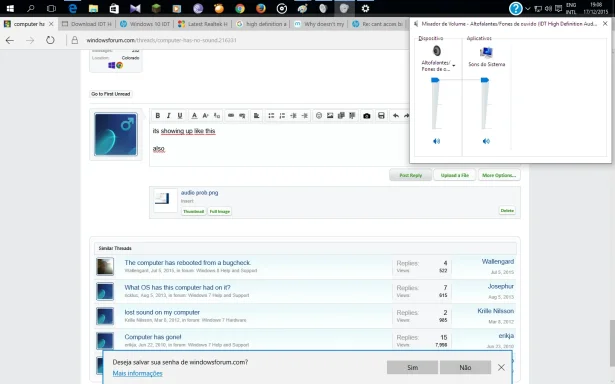Expand the Altofalantes device dropdown arrow
The width and height of the screenshot is (615, 384).
point(454,66)
